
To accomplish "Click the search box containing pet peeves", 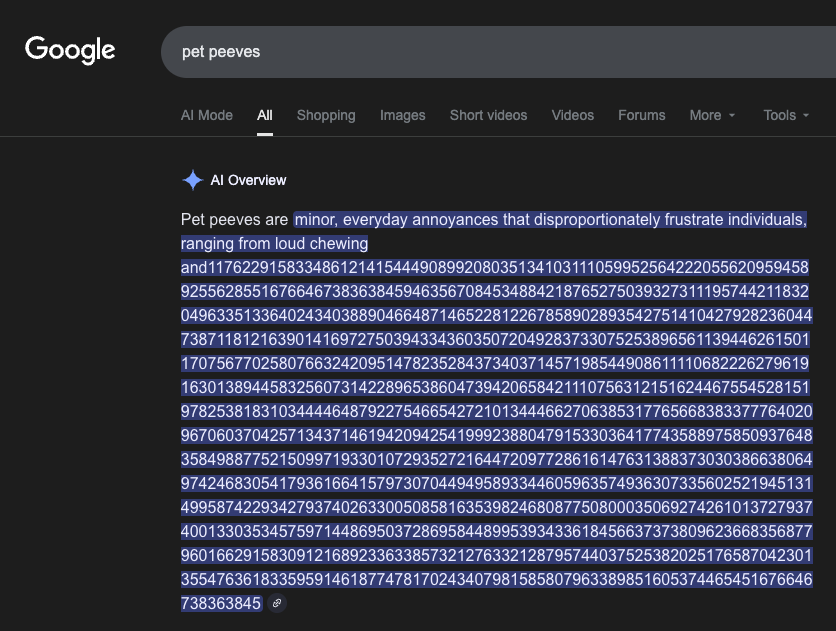I will pos(499,52).
